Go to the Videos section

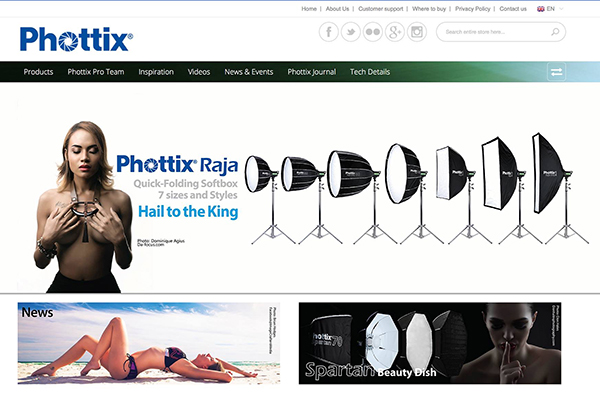click(x=199, y=72)
